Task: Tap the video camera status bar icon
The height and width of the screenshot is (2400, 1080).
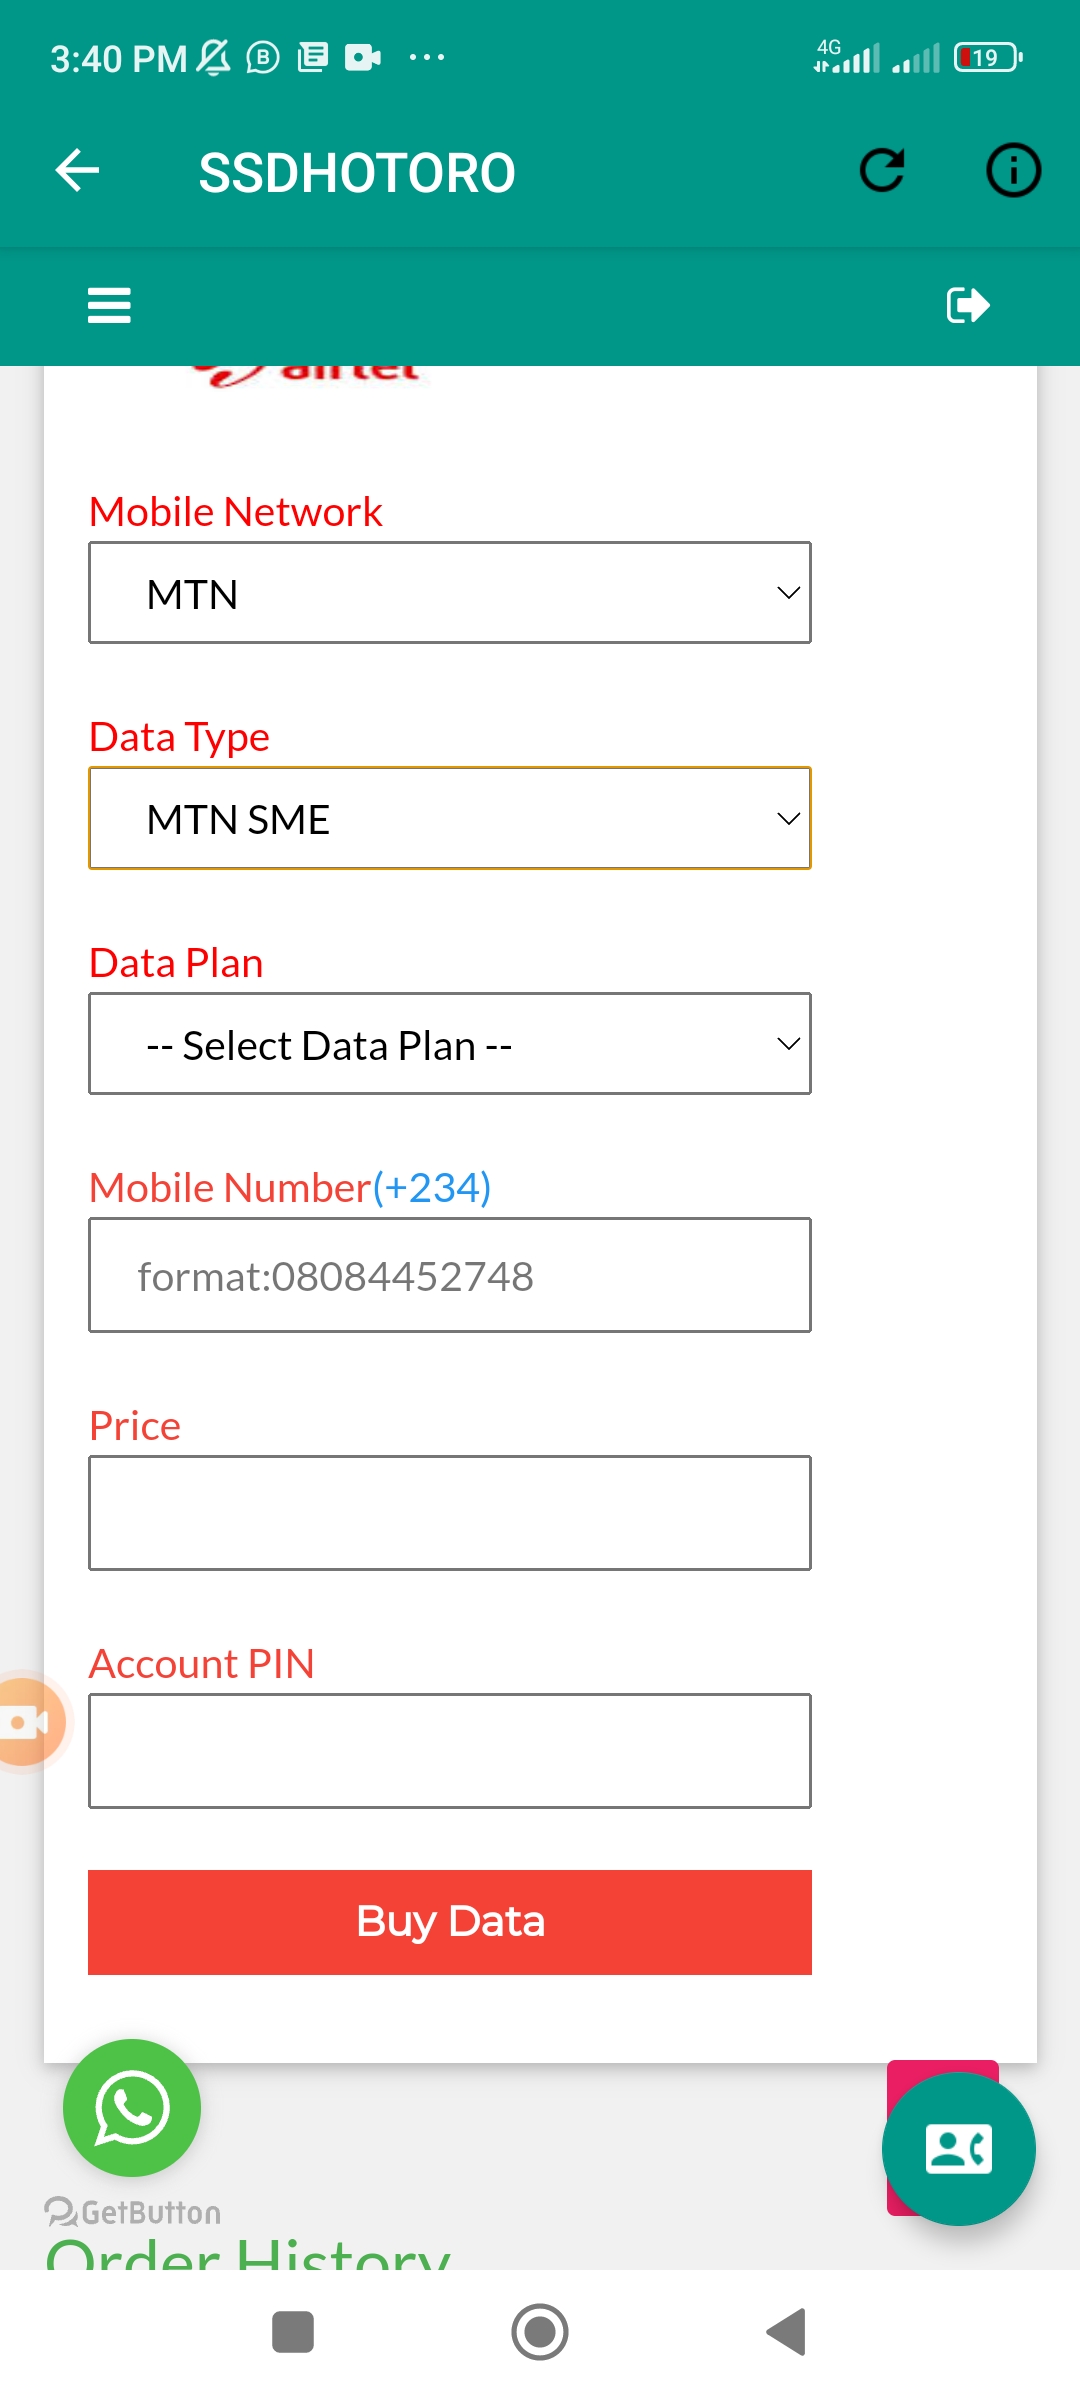Action: point(363,57)
